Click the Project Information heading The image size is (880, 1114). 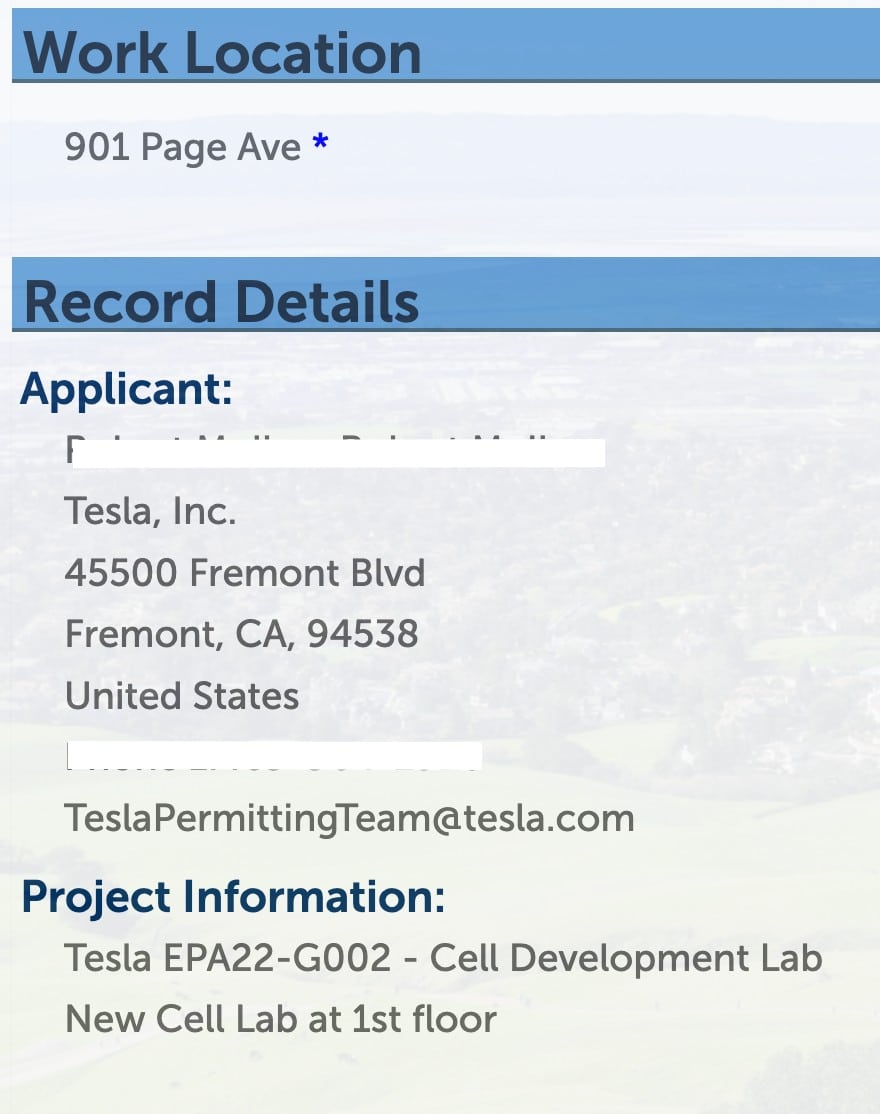click(233, 897)
